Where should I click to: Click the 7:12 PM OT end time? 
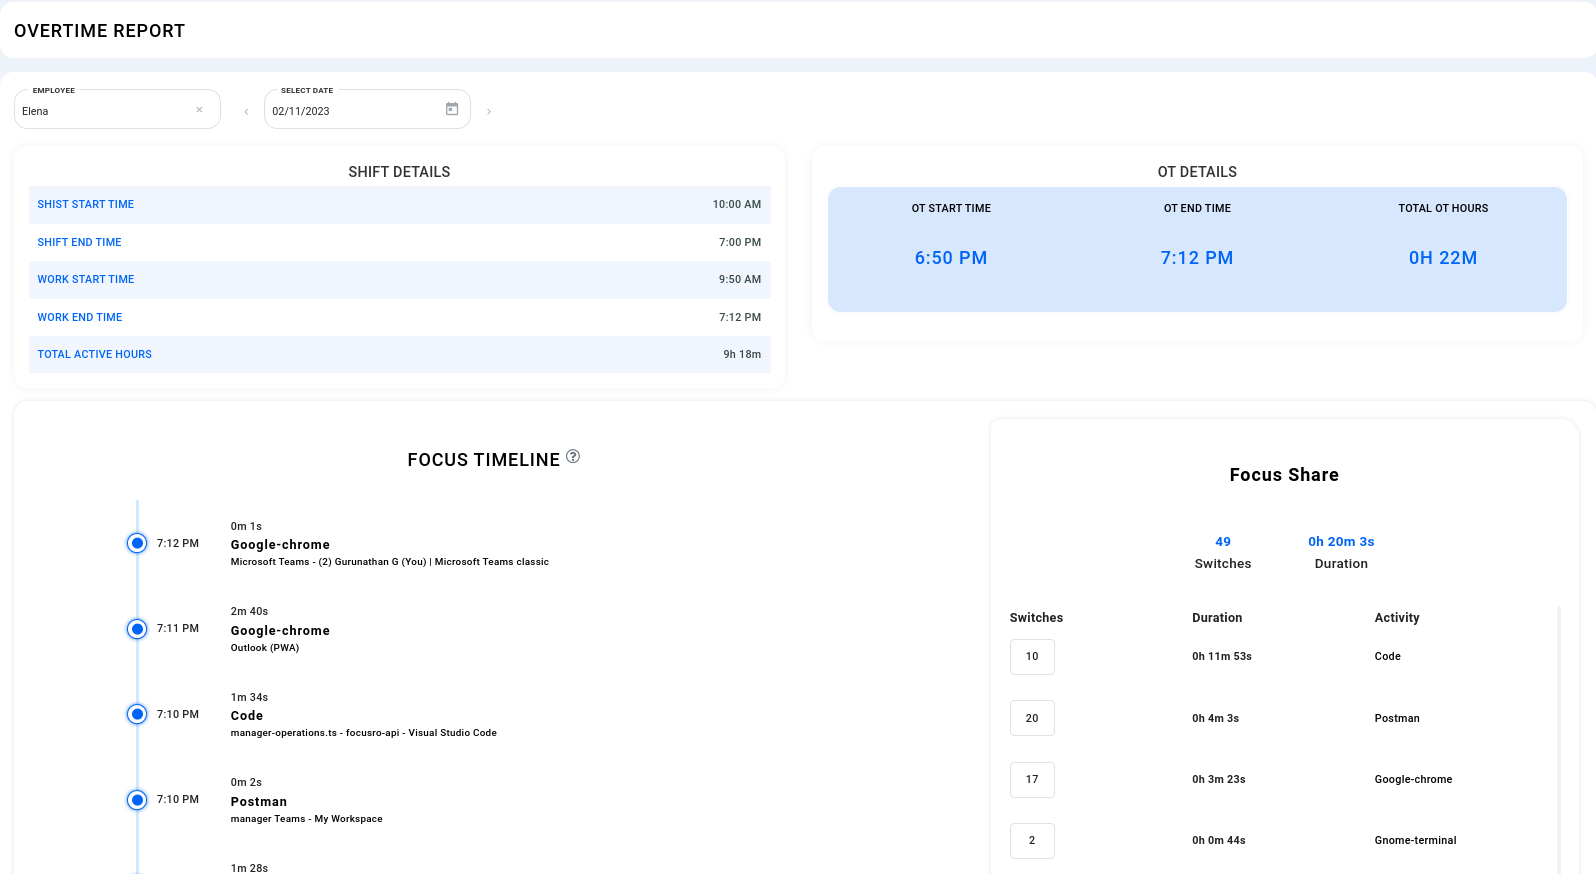coord(1197,258)
